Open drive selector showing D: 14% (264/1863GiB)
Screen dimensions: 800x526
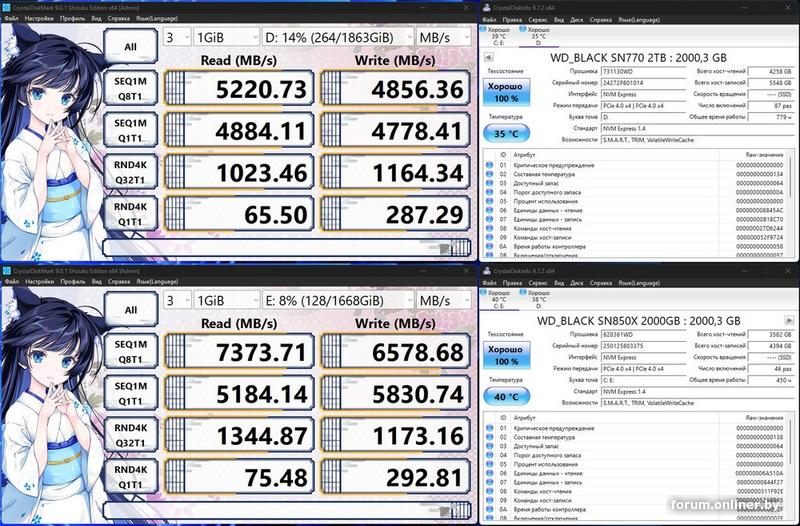point(338,37)
